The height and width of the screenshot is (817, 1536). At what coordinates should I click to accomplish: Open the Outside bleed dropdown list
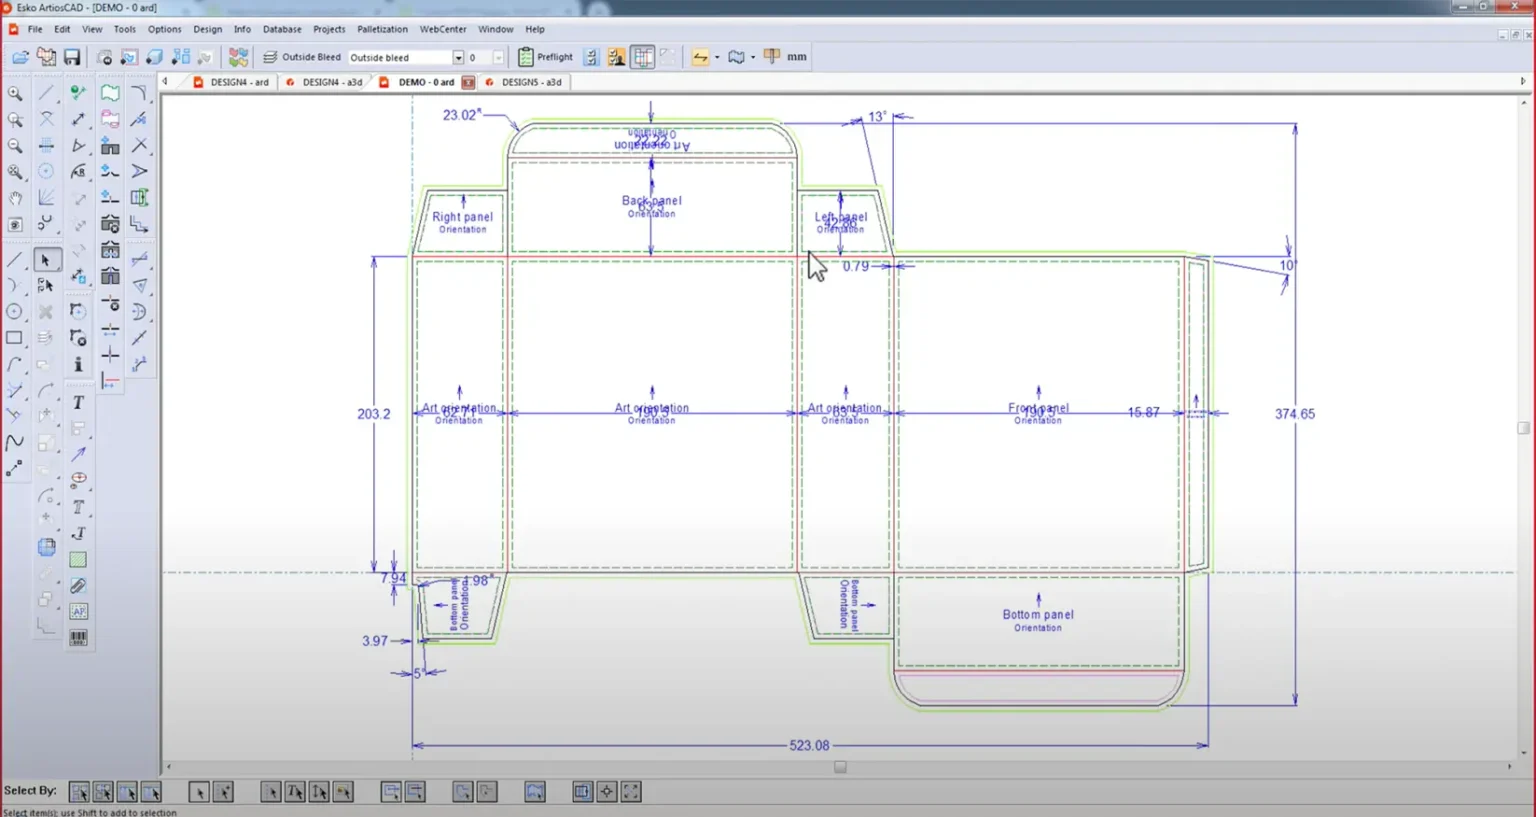459,57
